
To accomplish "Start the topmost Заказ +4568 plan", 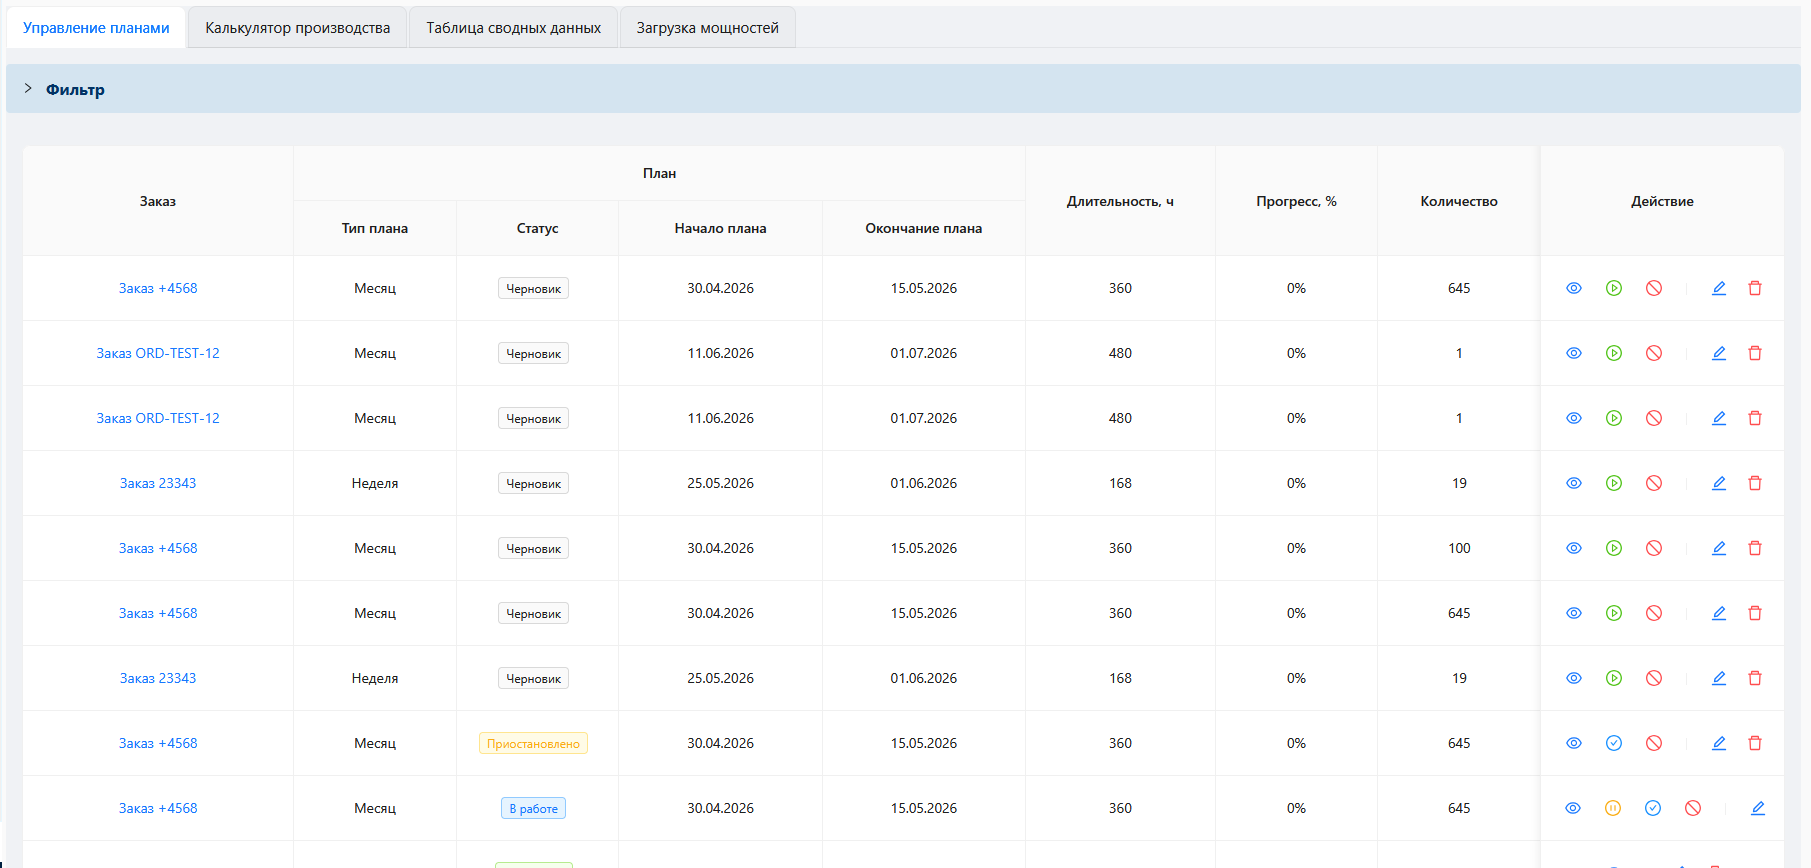I will [1614, 288].
